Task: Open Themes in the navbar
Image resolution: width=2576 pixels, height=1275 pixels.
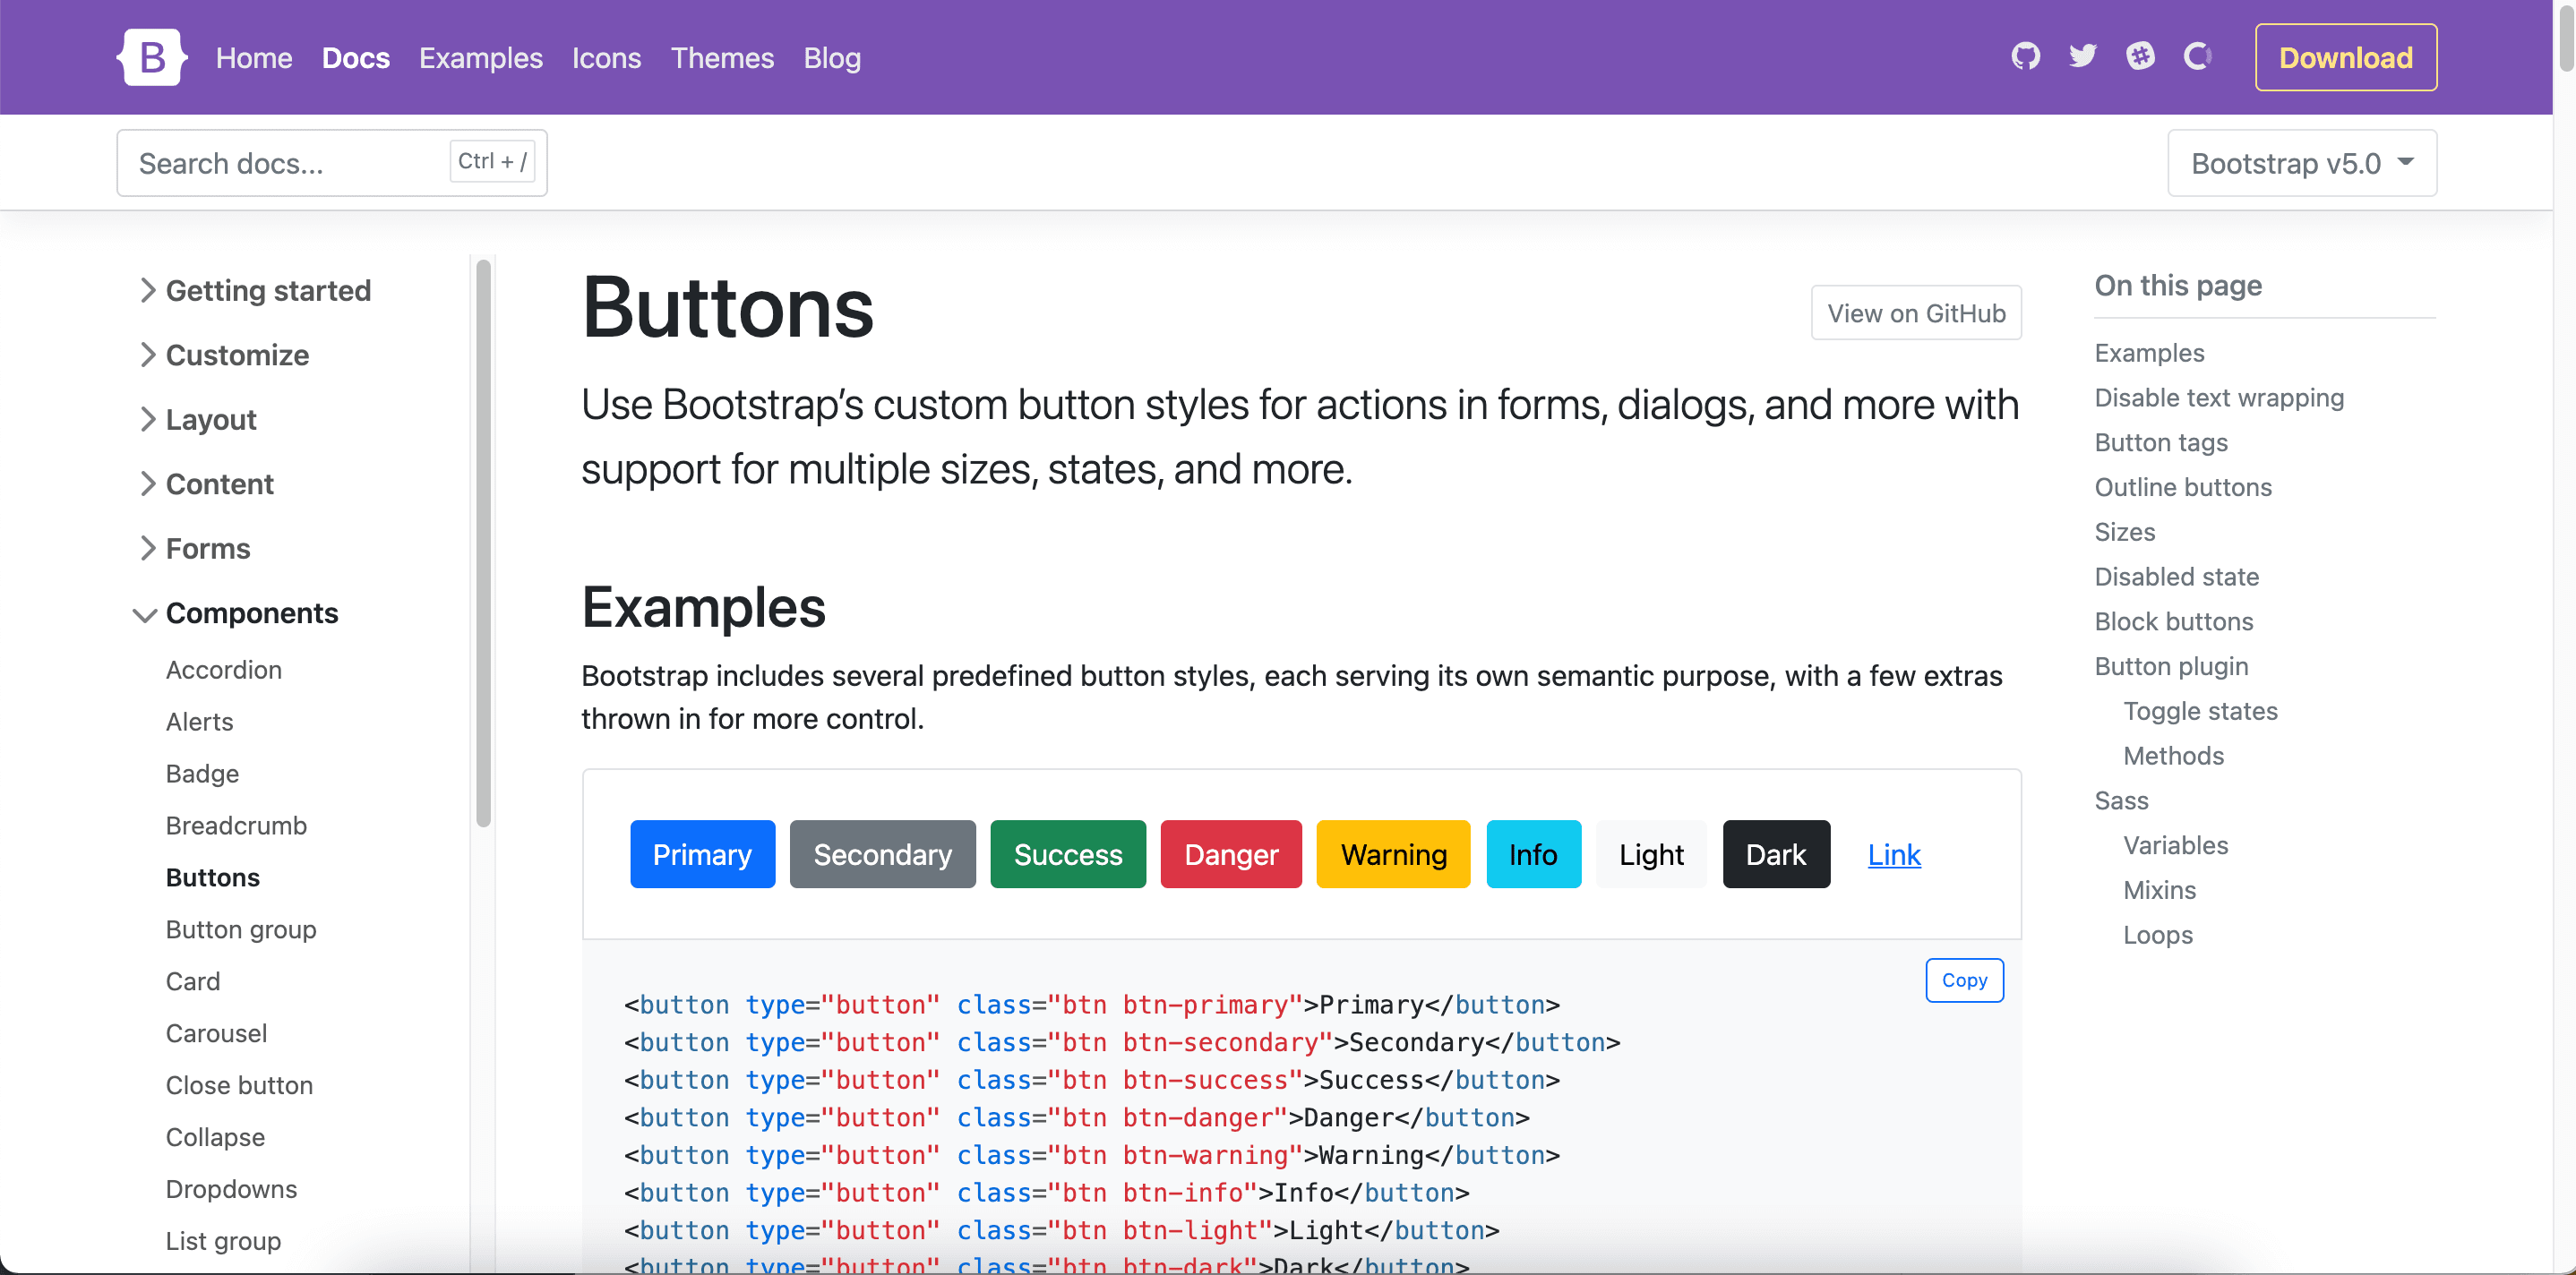Action: pos(722,58)
